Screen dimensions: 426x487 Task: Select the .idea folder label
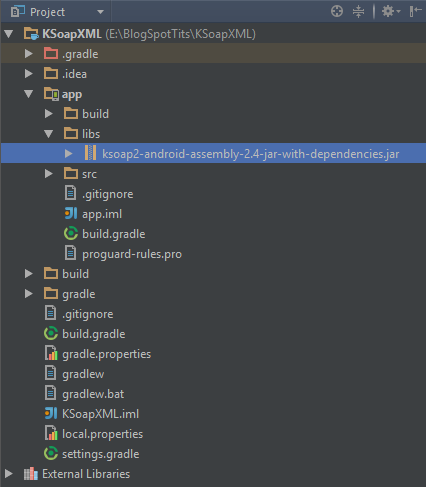coord(74,74)
